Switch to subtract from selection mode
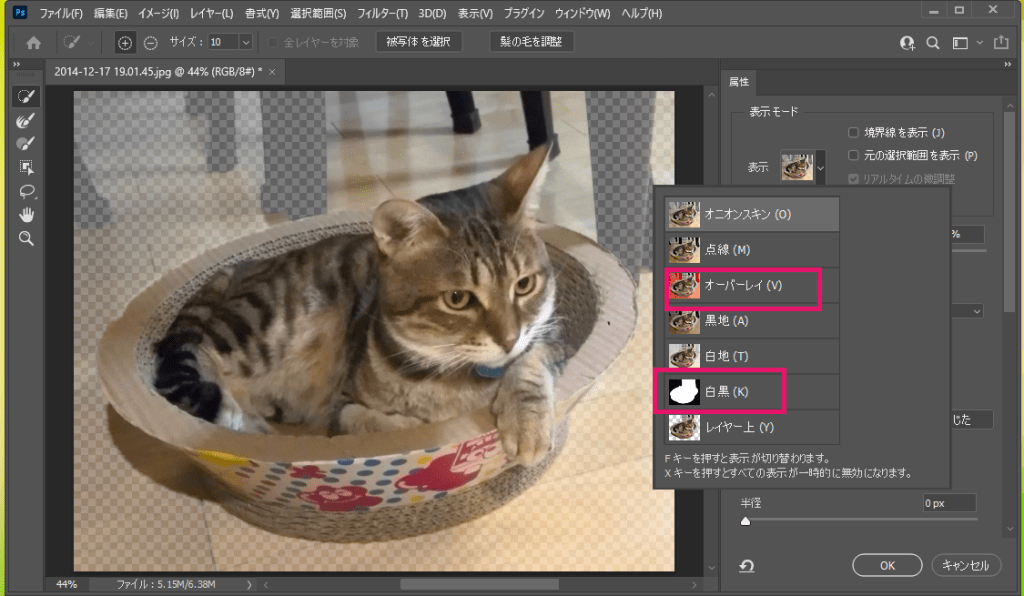1024x596 pixels. coord(150,43)
